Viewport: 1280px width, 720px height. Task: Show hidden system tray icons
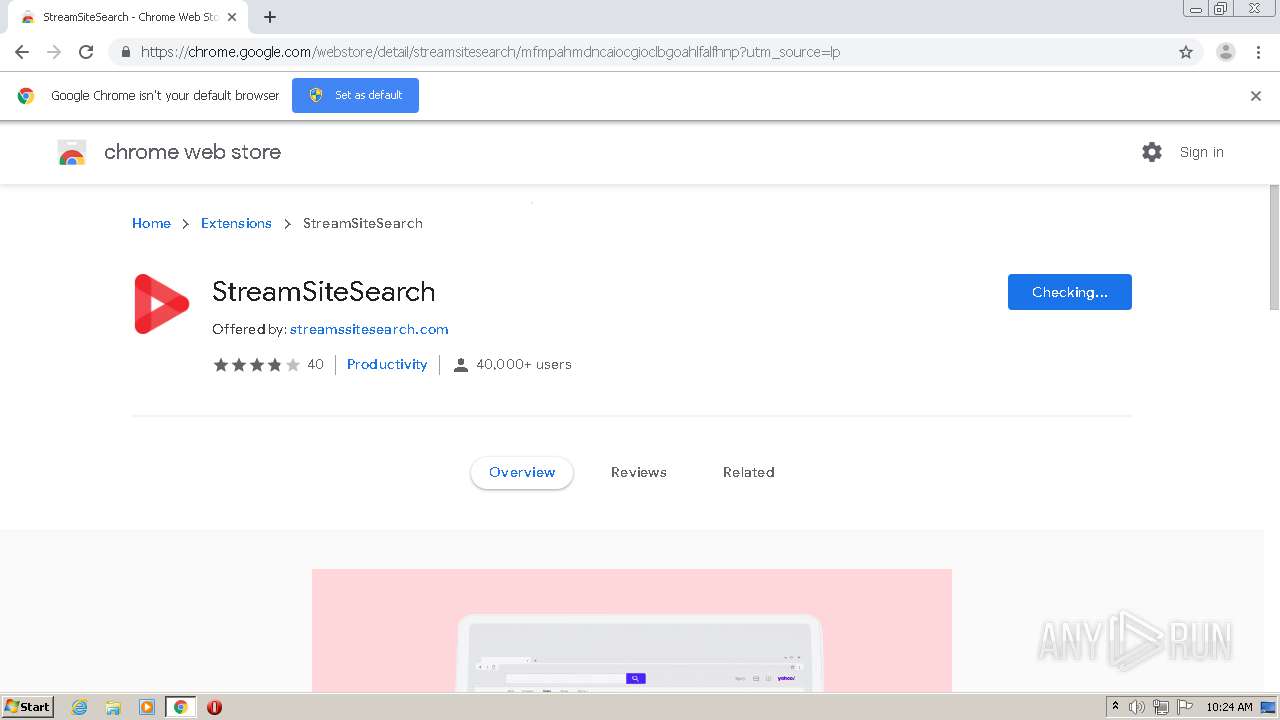click(x=1115, y=707)
